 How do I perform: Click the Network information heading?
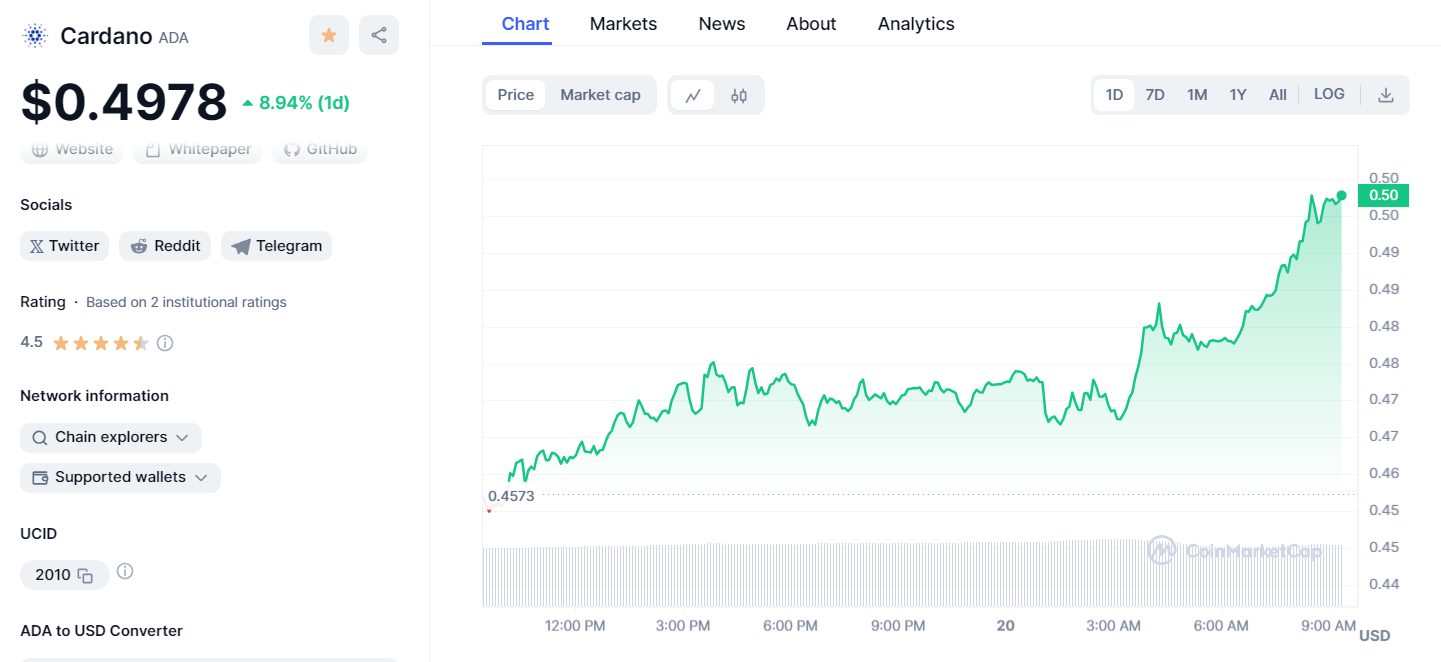pos(95,396)
